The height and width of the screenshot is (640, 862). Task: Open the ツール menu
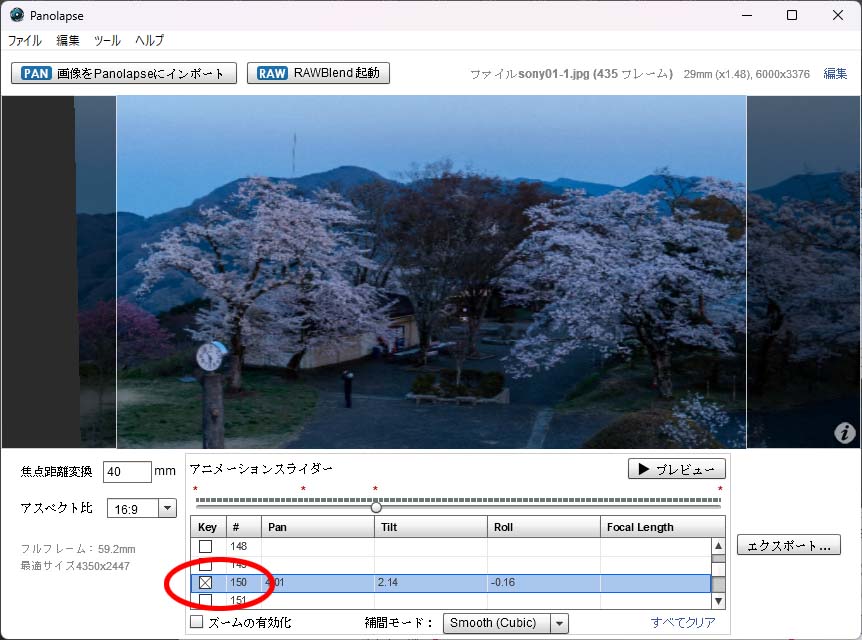tap(107, 41)
